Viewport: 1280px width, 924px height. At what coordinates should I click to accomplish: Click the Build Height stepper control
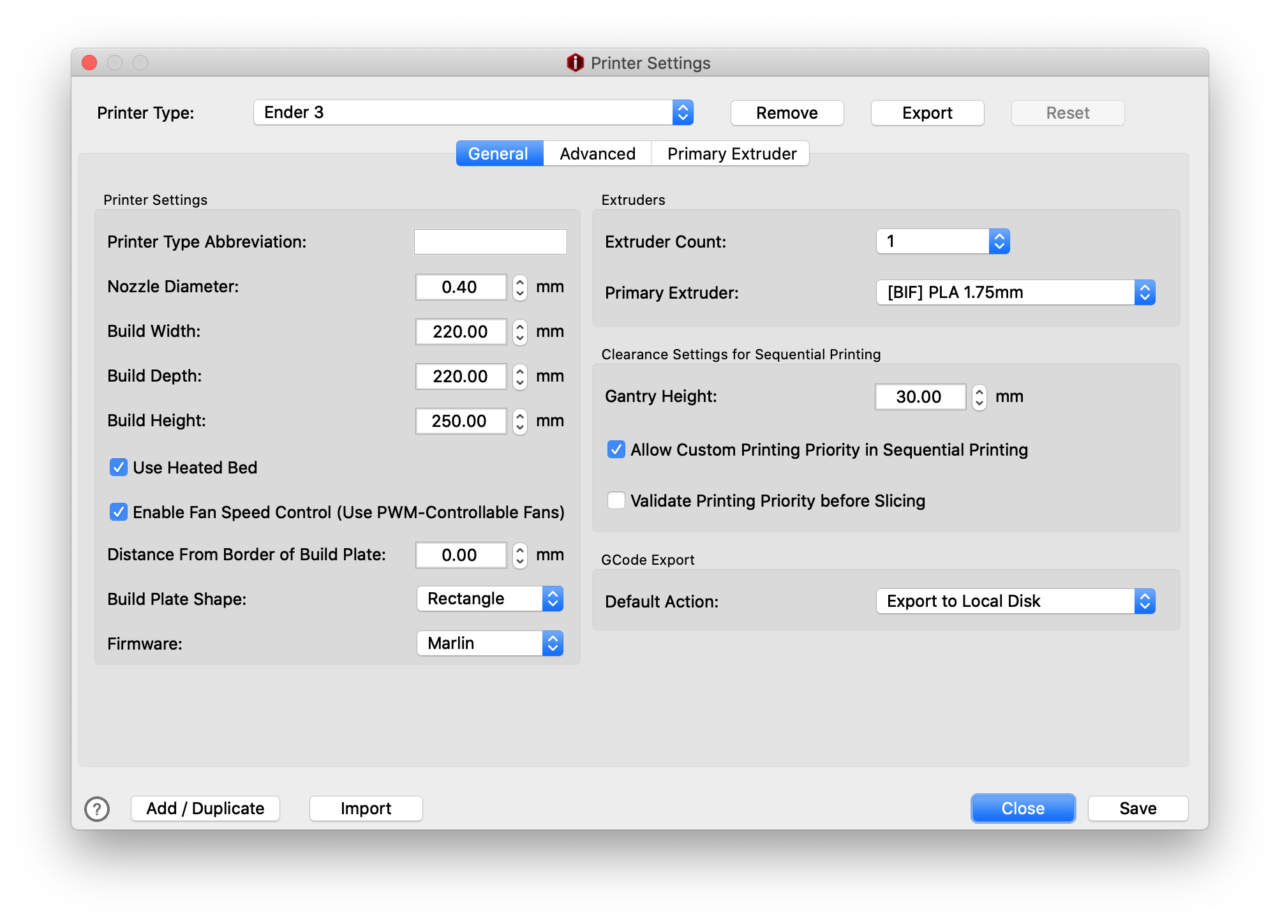click(520, 421)
